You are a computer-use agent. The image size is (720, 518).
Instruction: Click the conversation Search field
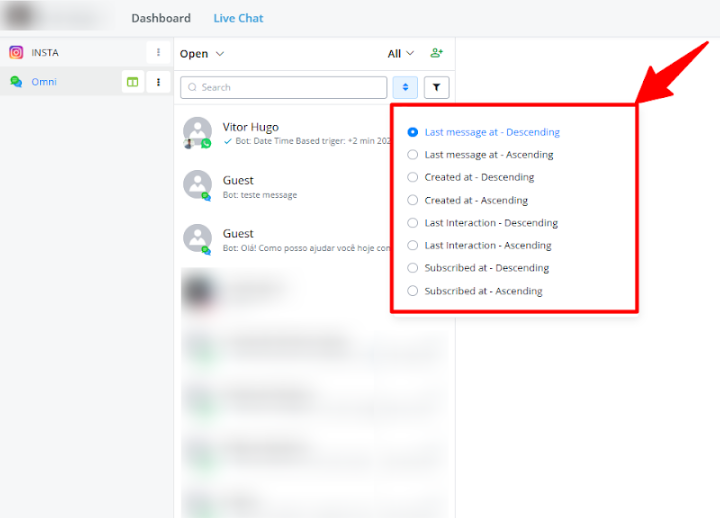284,88
